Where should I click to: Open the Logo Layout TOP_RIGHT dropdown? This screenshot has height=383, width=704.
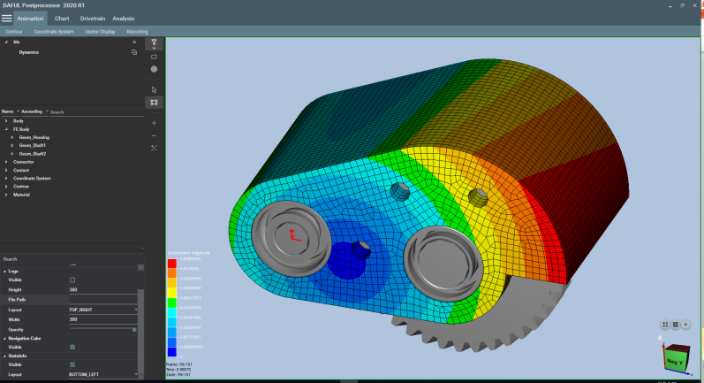[x=103, y=310]
